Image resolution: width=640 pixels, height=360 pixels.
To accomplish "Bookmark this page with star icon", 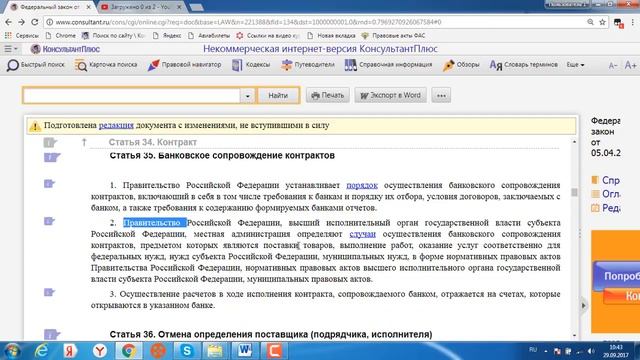I will pyautogui.click(x=602, y=22).
